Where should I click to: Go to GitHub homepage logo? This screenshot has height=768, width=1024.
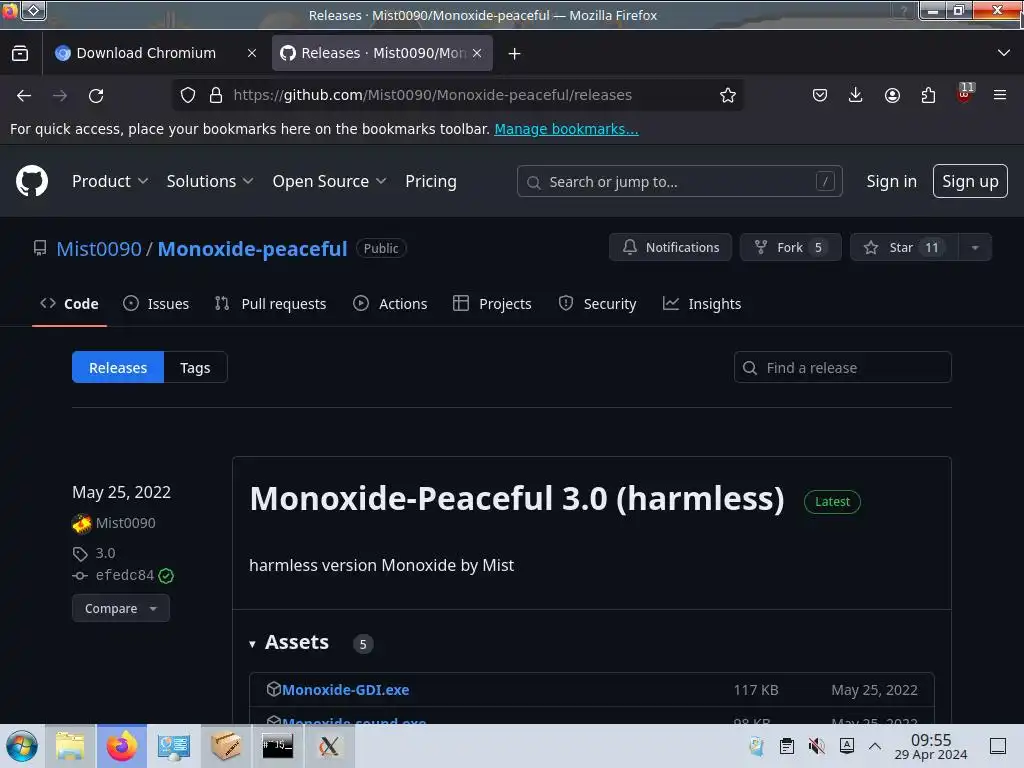[32, 181]
